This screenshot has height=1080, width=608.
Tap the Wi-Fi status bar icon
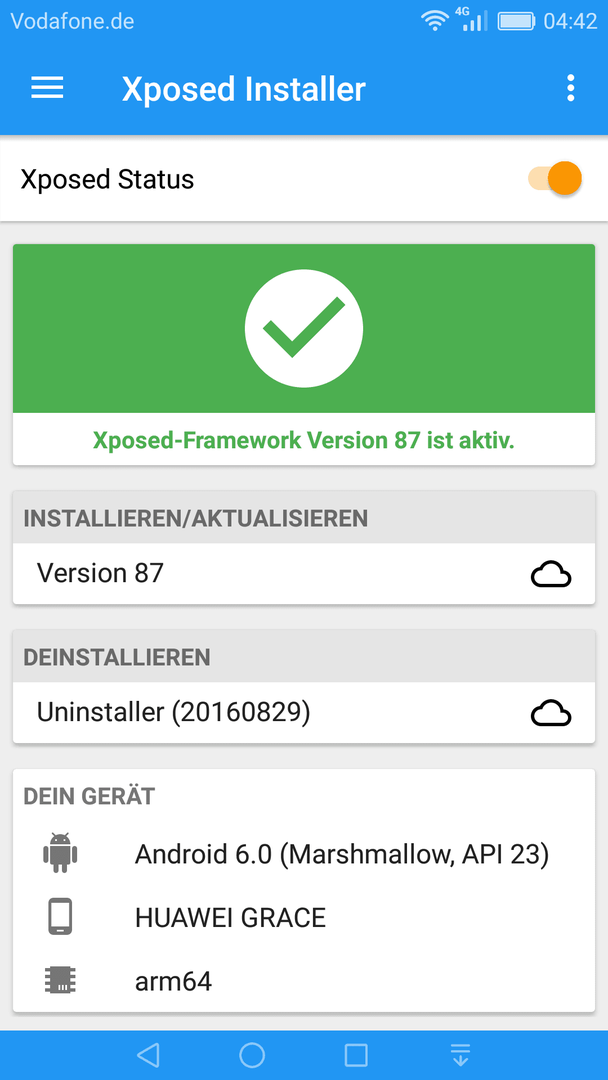tap(434, 21)
